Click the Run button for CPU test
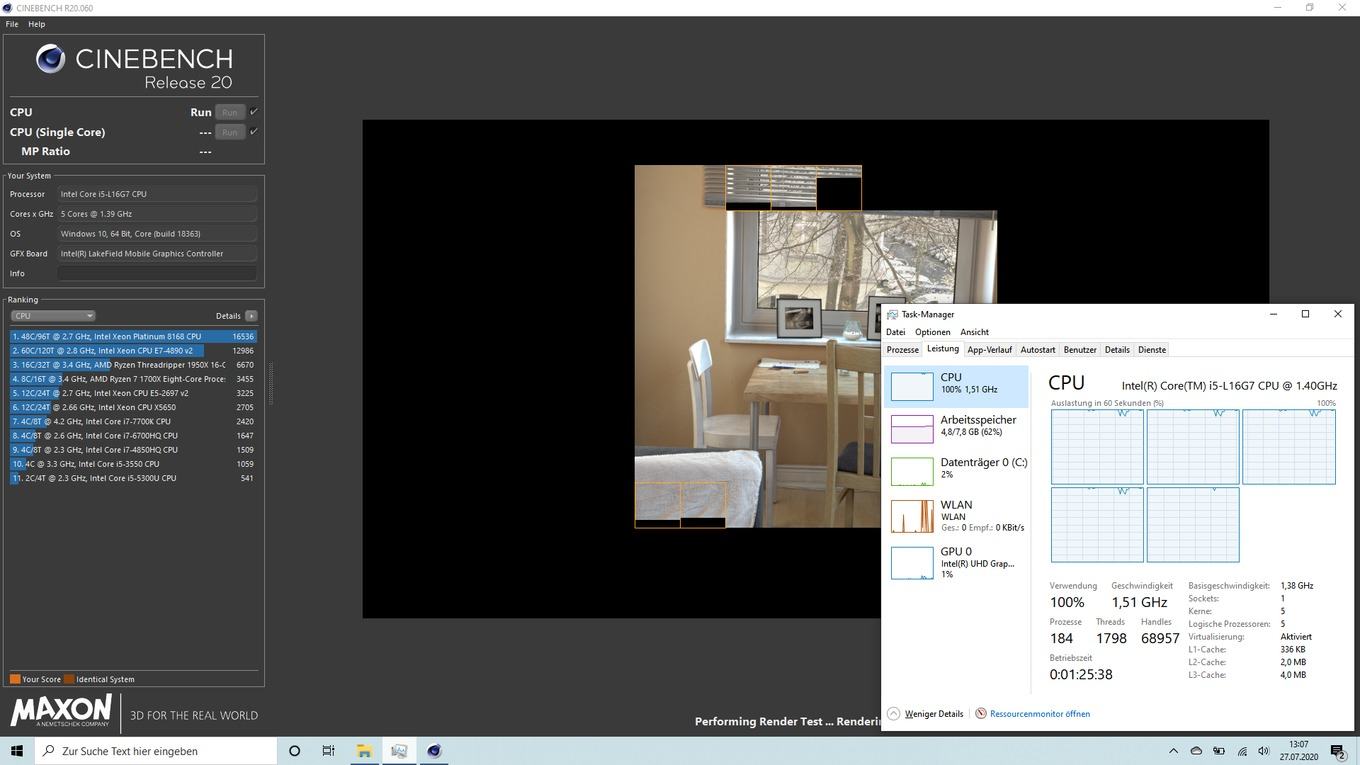 tap(230, 112)
